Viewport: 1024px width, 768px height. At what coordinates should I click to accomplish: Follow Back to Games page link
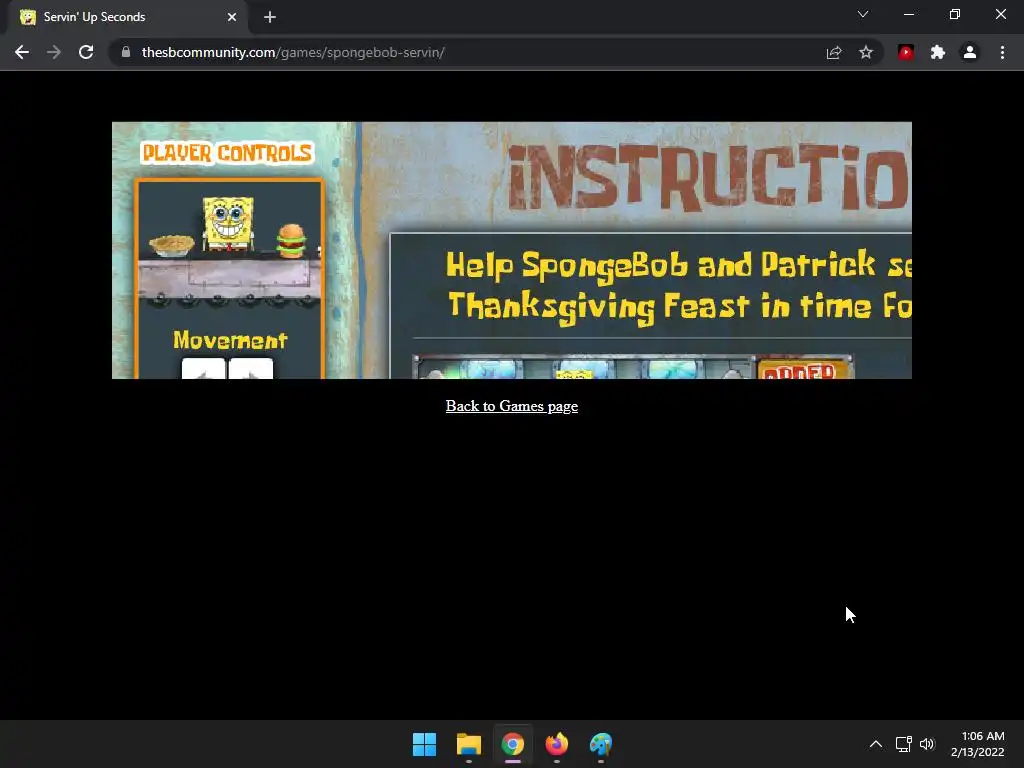[511, 406]
